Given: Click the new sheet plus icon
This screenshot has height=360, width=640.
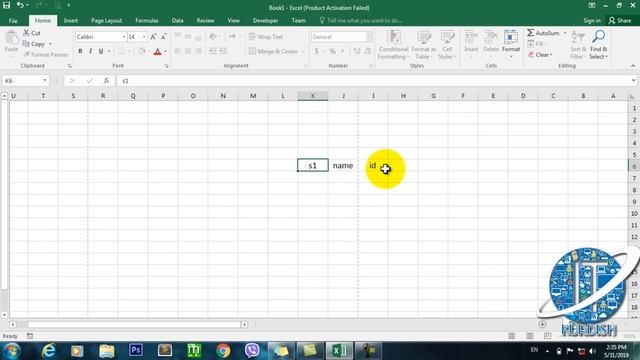Looking at the screenshot, I should pyautogui.click(x=542, y=324).
